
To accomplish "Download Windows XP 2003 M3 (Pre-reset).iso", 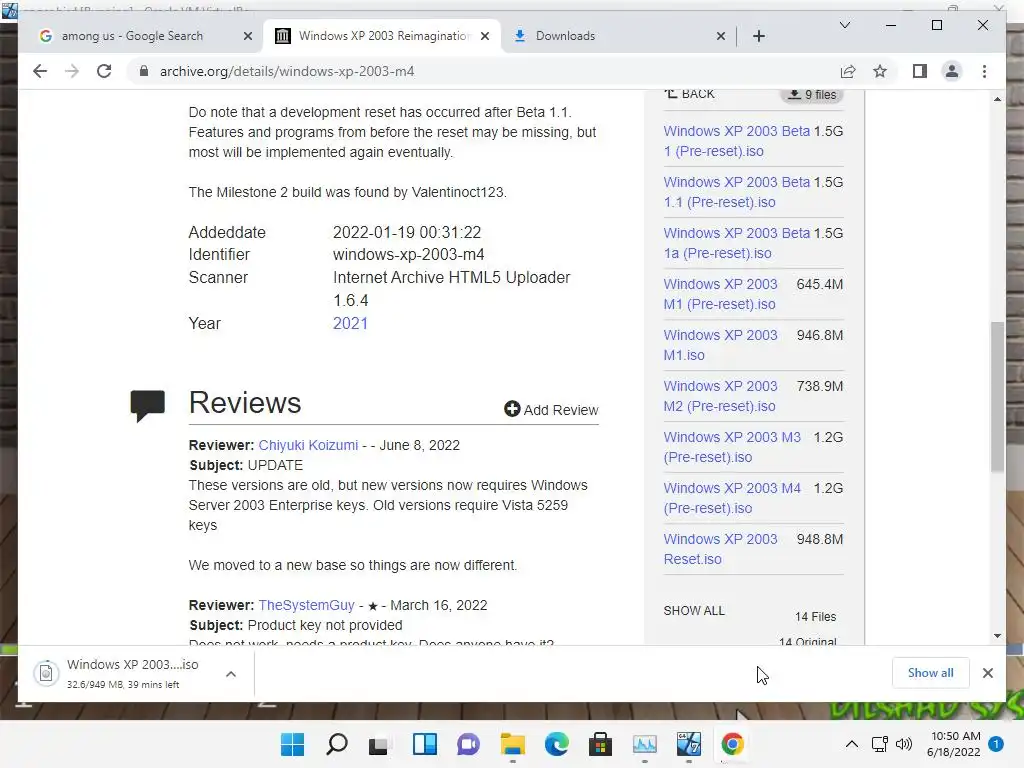I will [732, 447].
